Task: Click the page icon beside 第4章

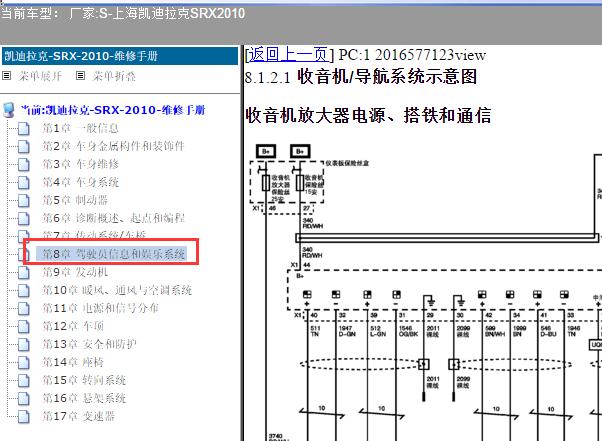Action: tap(23, 182)
